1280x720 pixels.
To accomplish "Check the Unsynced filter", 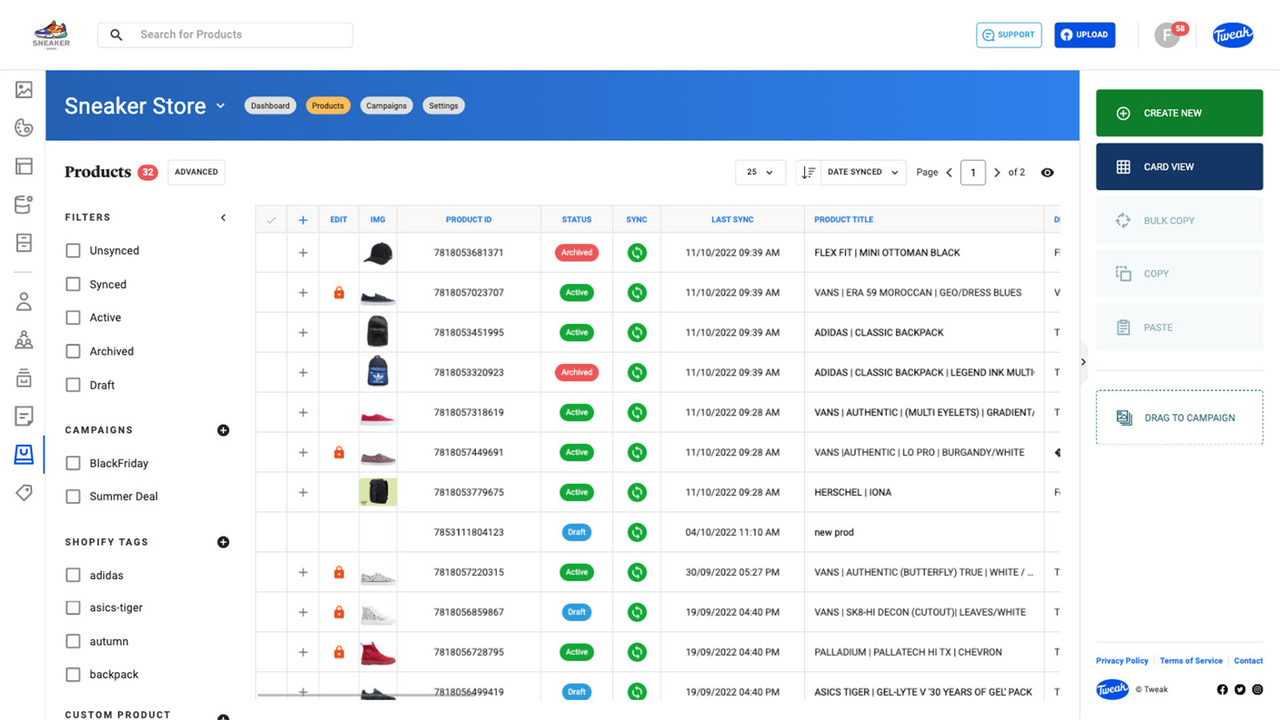I will pos(72,250).
